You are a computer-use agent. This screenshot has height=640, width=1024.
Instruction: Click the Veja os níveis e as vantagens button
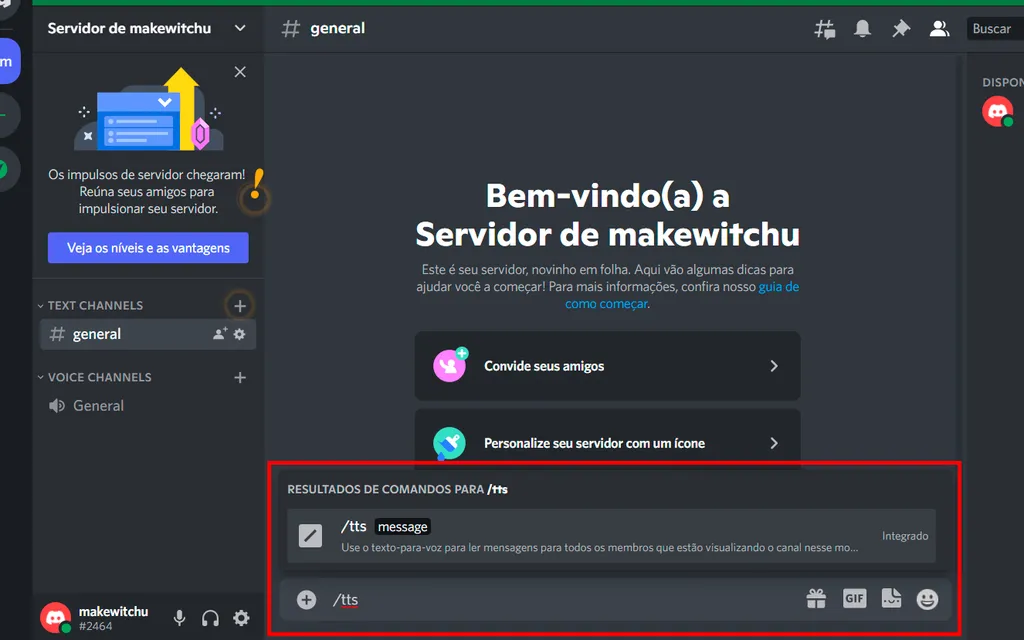pos(148,247)
